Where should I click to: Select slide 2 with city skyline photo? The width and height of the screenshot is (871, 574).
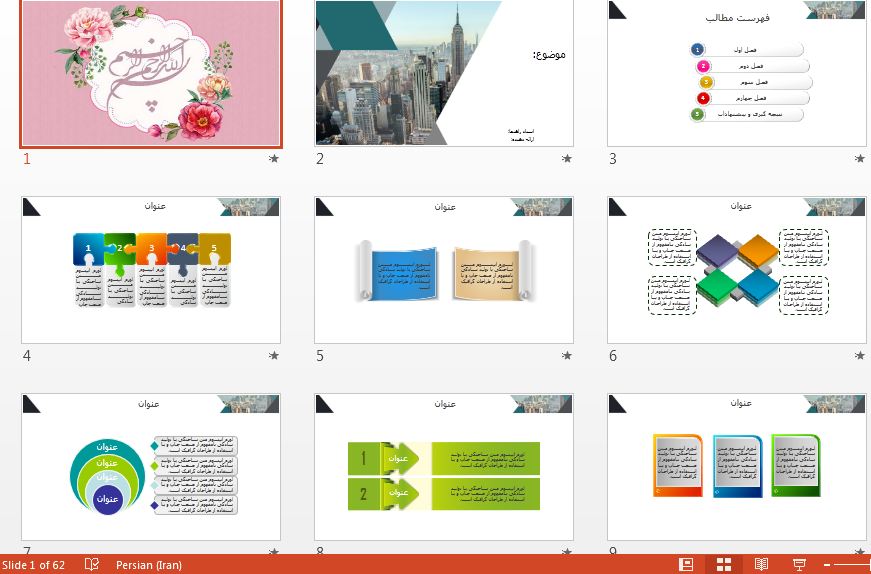(444, 73)
